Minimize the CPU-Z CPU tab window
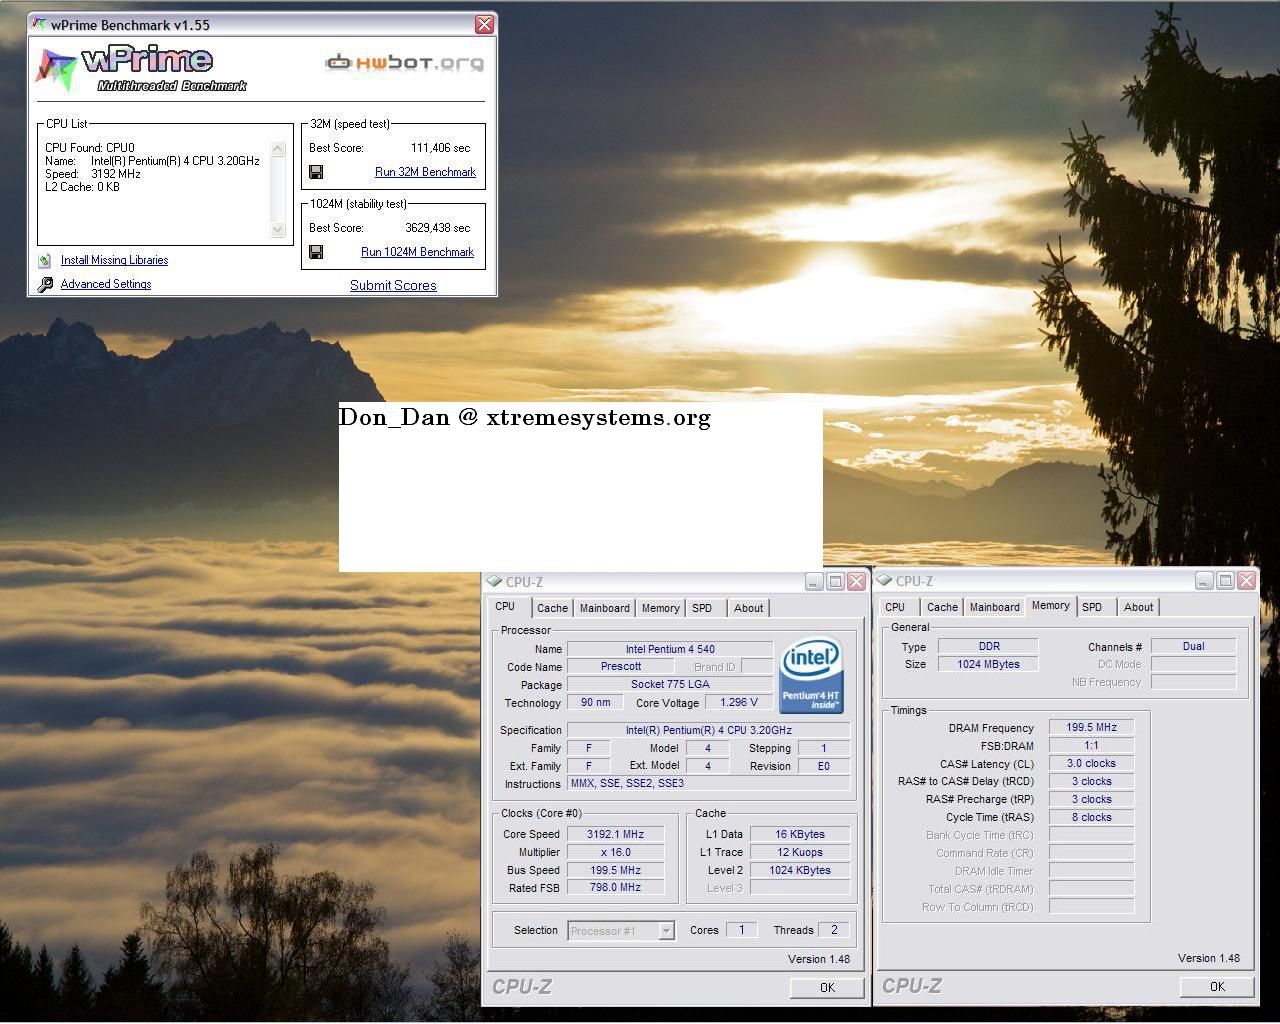The height and width of the screenshot is (1024, 1280). coord(814,581)
